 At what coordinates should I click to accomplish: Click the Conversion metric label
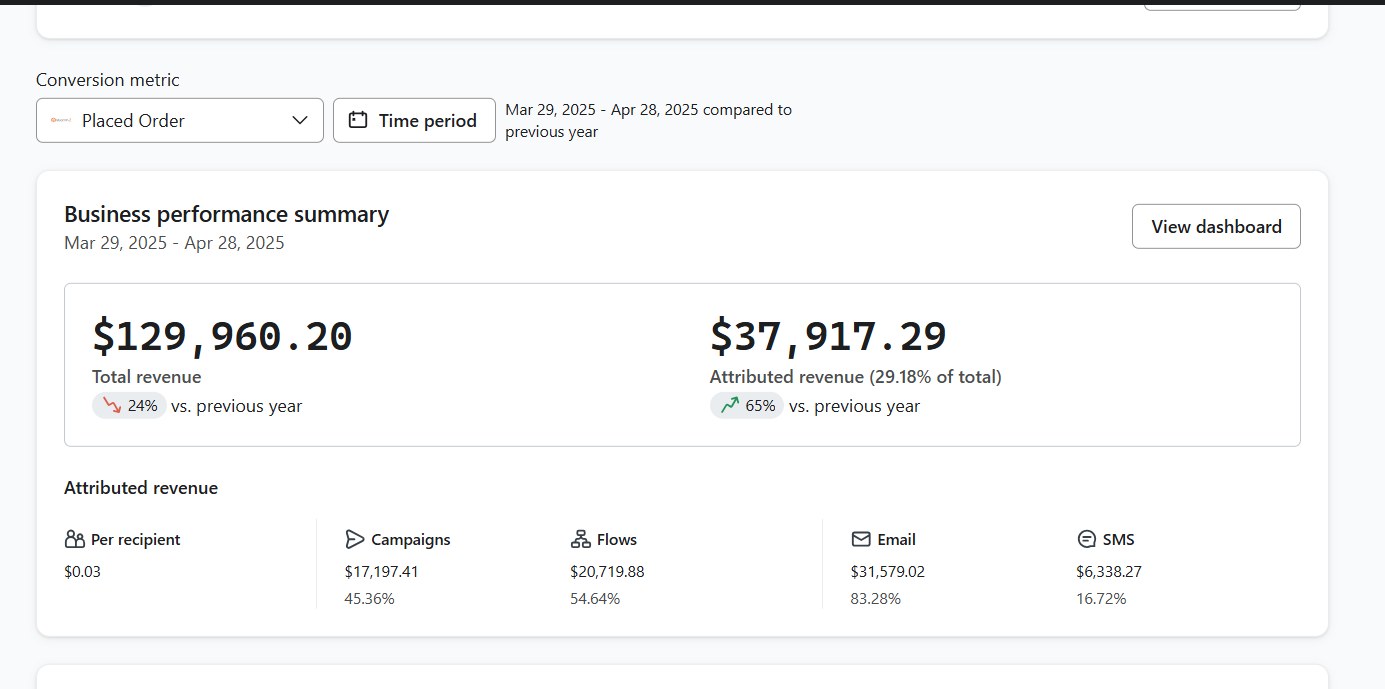click(x=108, y=80)
